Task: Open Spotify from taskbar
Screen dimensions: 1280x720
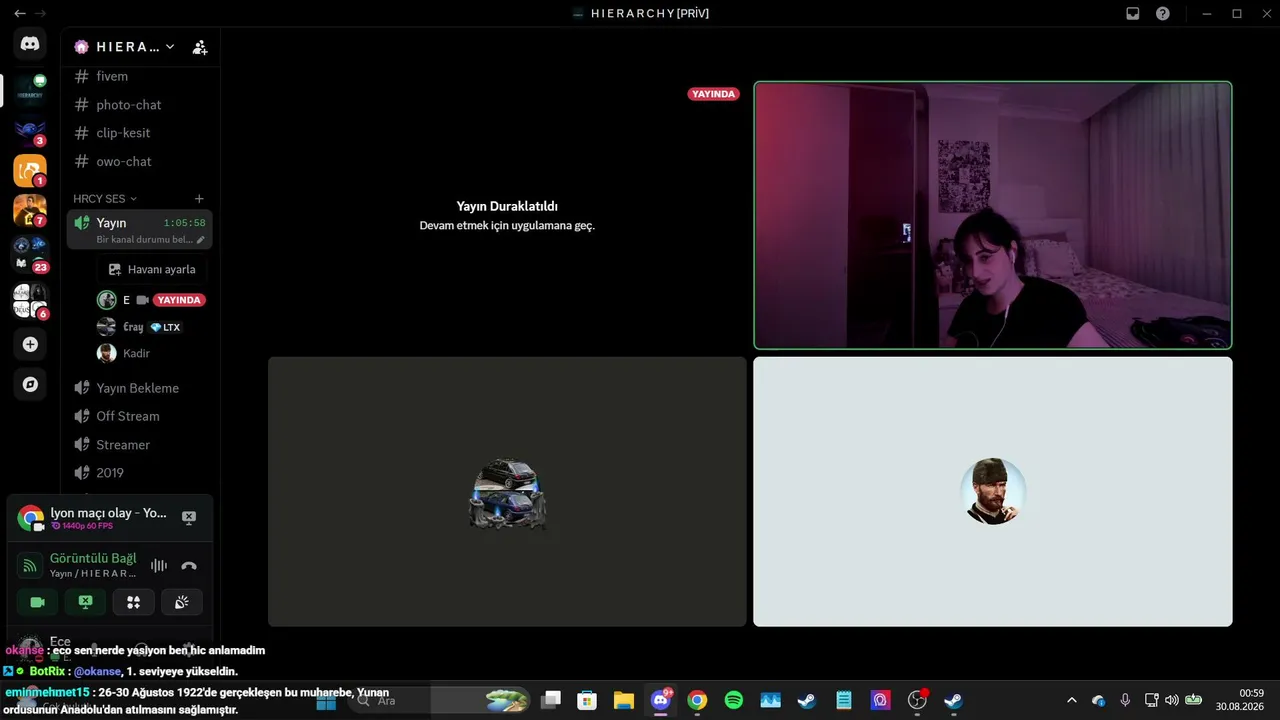Action: coord(734,701)
